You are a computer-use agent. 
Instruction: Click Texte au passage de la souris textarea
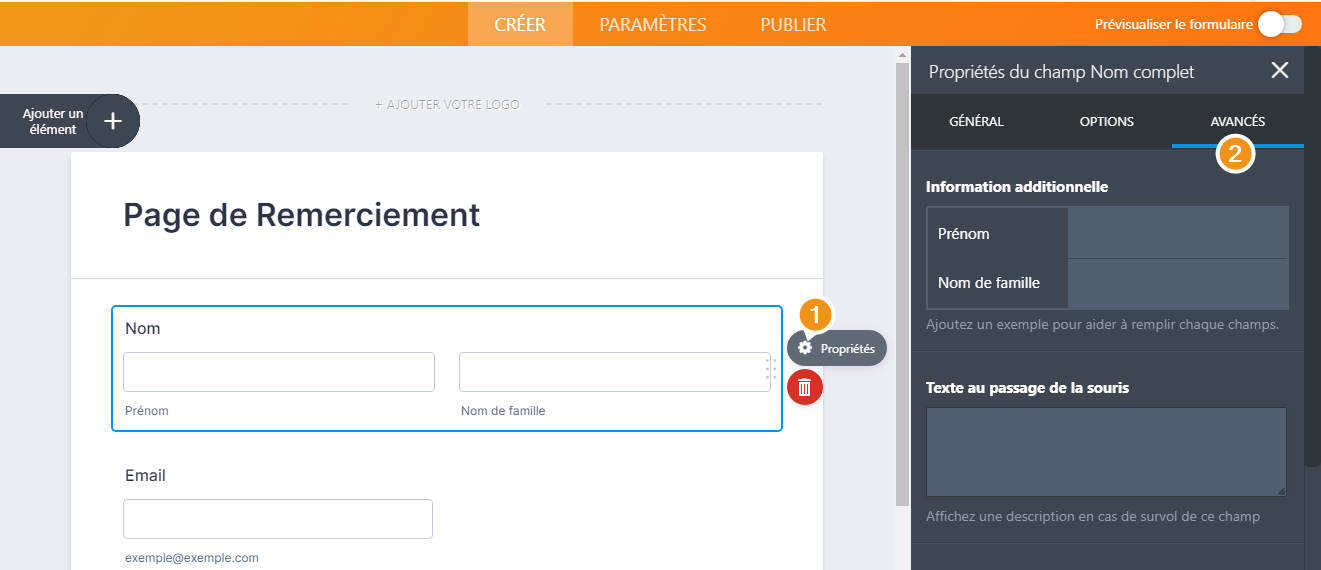(1106, 452)
